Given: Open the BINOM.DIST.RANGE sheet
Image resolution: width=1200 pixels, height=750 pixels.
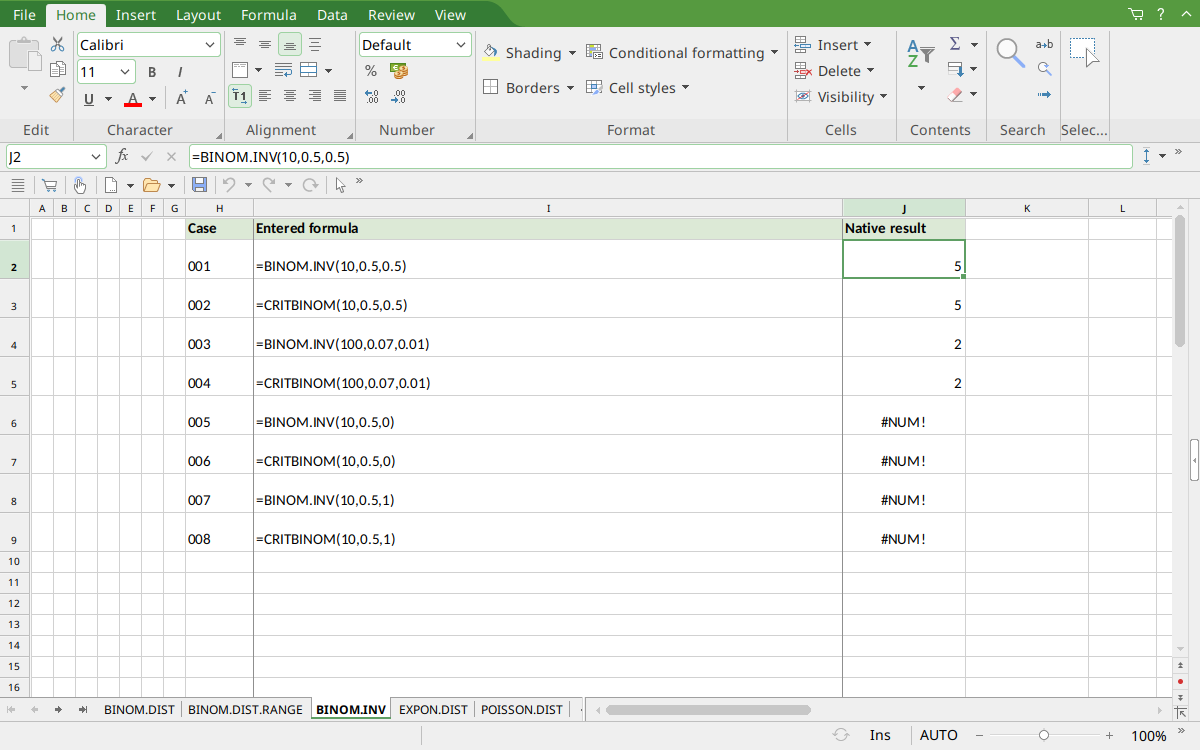Looking at the screenshot, I should click(245, 710).
